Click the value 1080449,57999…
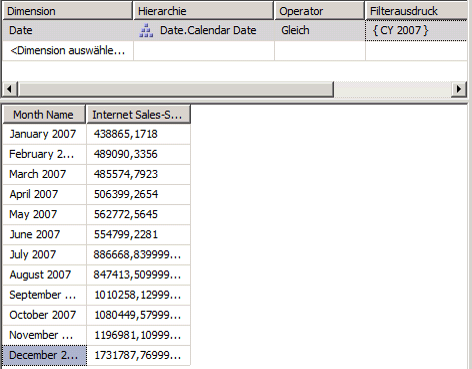Viewport: 472px width, 369px height. [138, 315]
